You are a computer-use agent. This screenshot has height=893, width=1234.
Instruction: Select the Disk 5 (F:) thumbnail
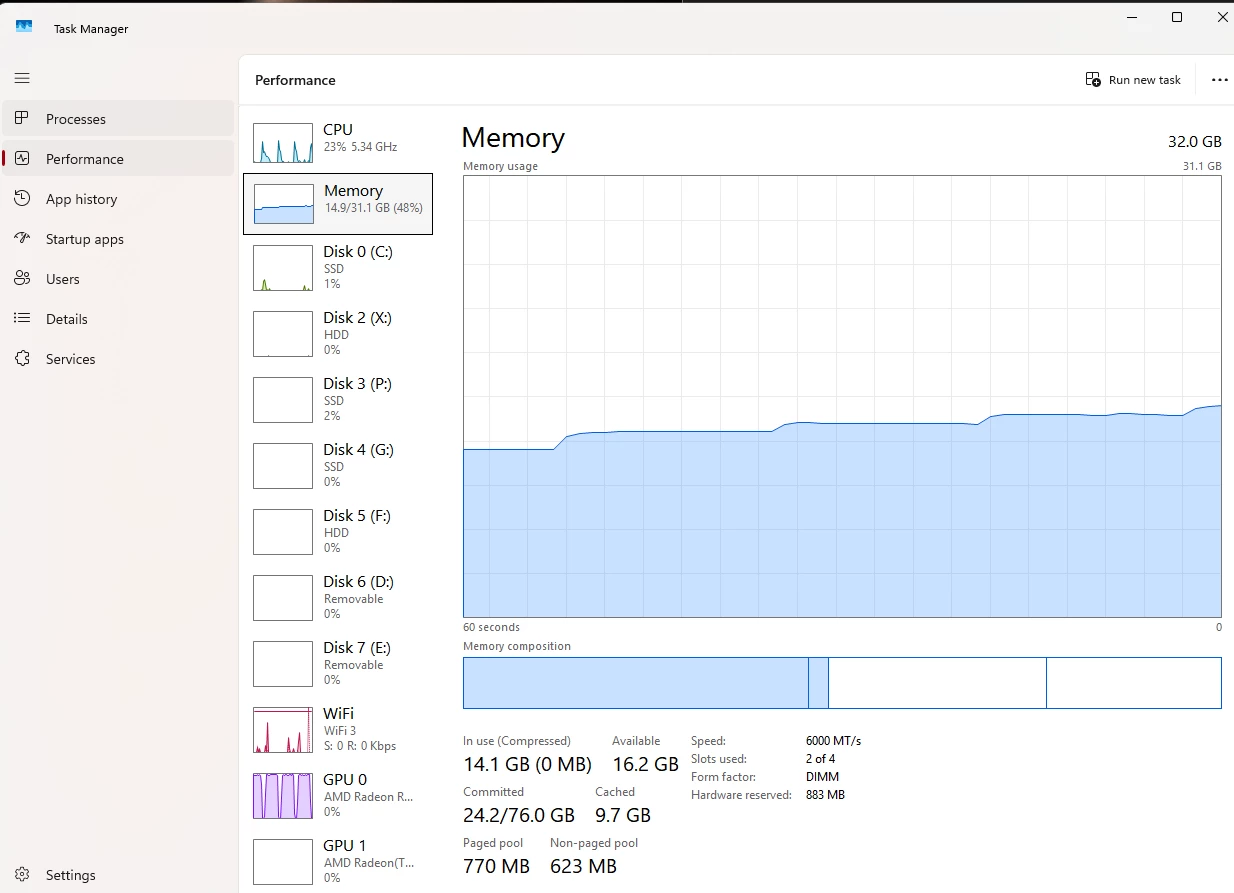click(283, 532)
